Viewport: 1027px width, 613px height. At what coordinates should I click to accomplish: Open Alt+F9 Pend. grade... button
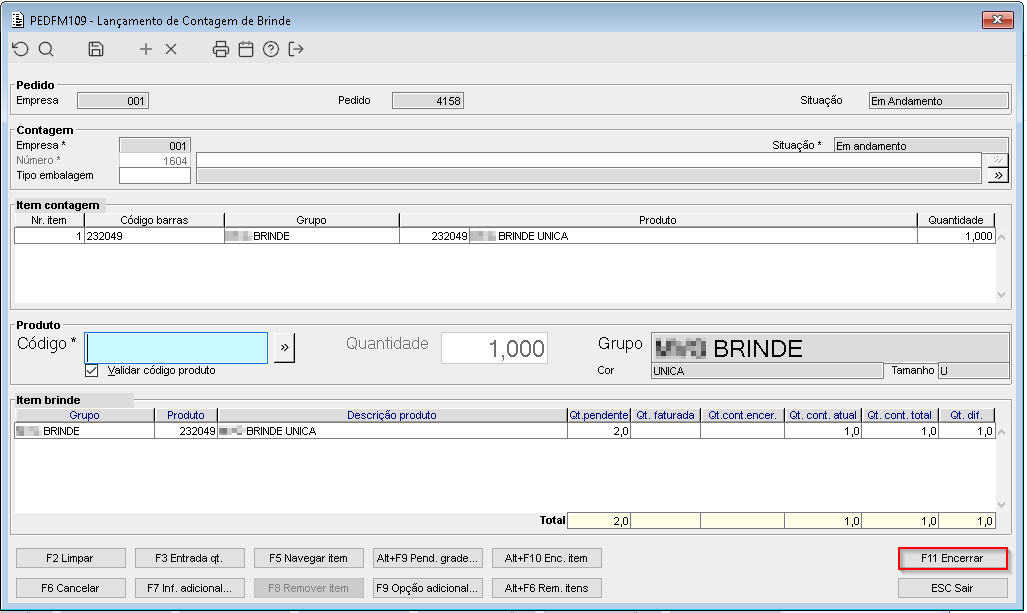(427, 559)
